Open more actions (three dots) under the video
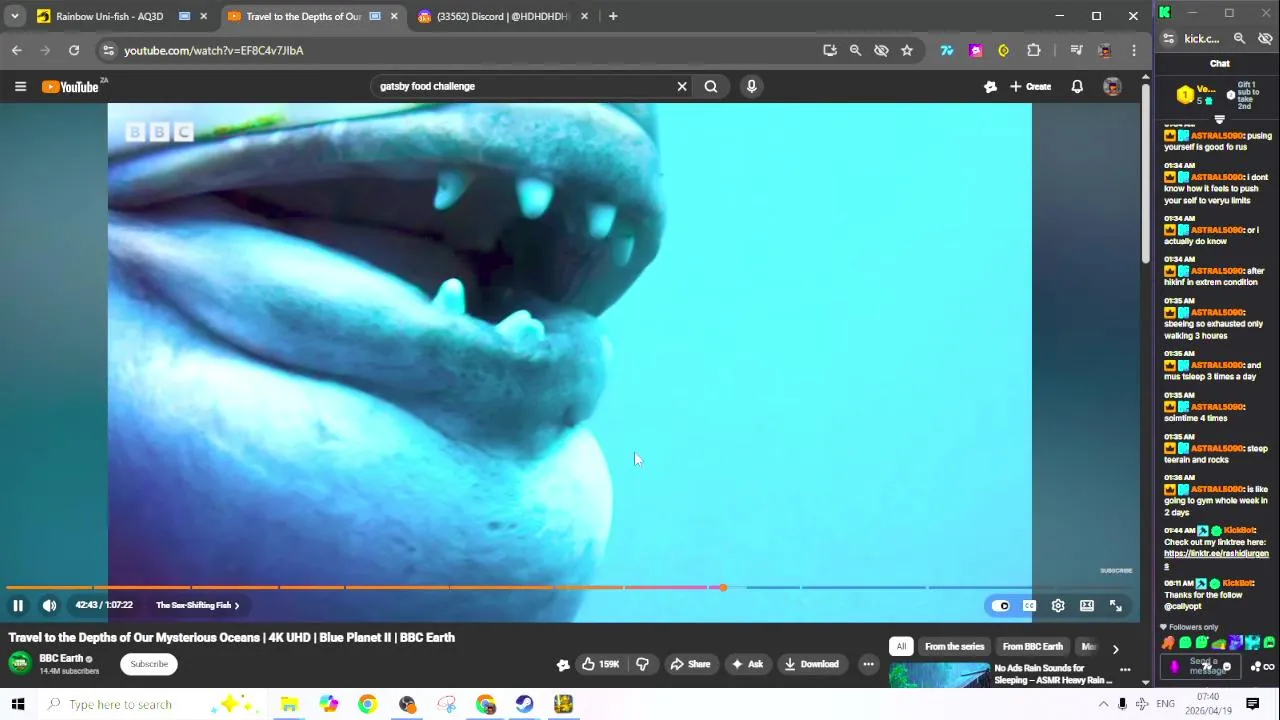The image size is (1280, 720). 868,664
